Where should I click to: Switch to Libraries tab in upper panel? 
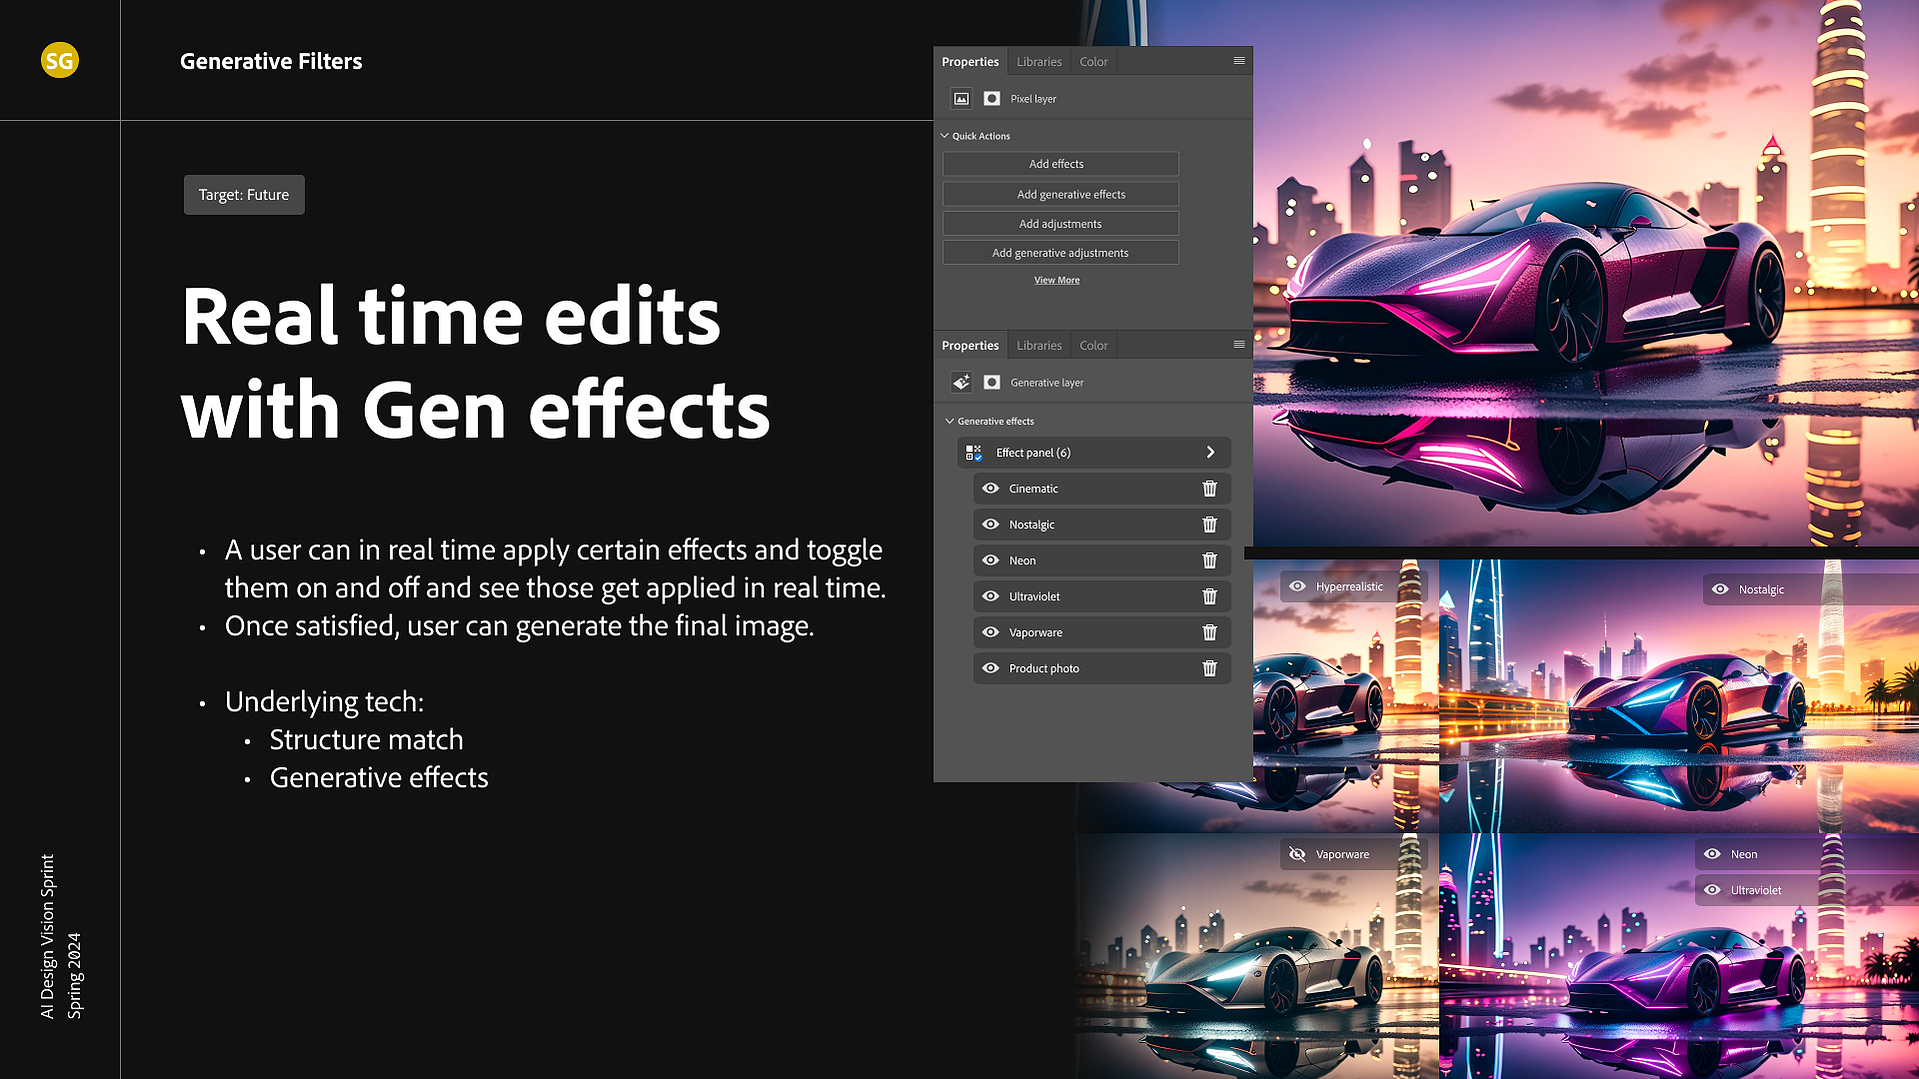click(1039, 62)
